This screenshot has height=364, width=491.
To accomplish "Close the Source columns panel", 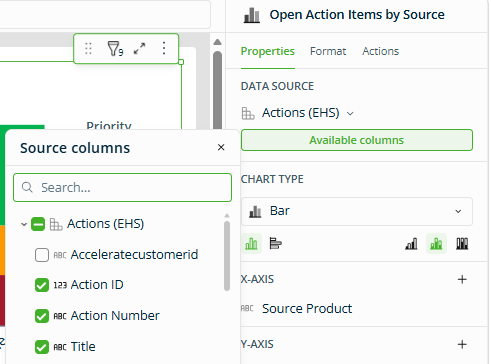I will pos(221,147).
